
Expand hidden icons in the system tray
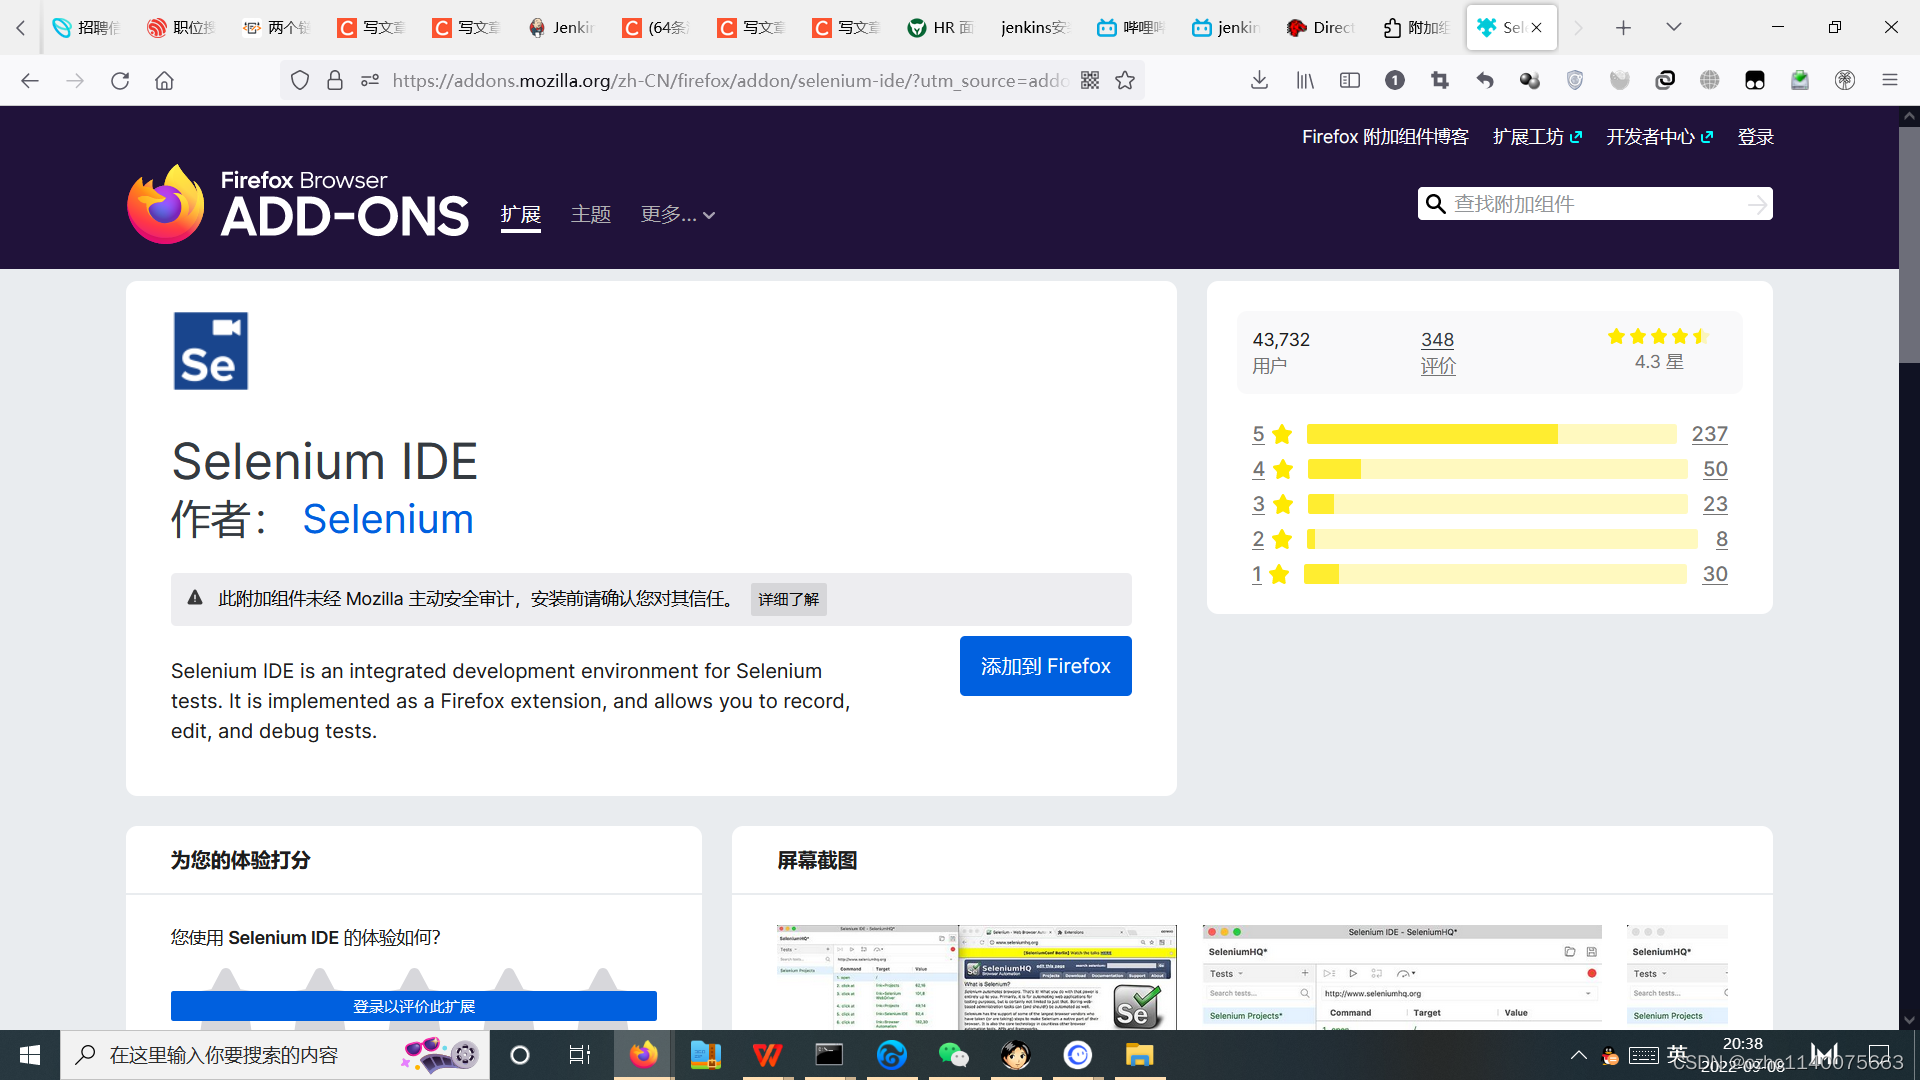click(x=1578, y=1054)
